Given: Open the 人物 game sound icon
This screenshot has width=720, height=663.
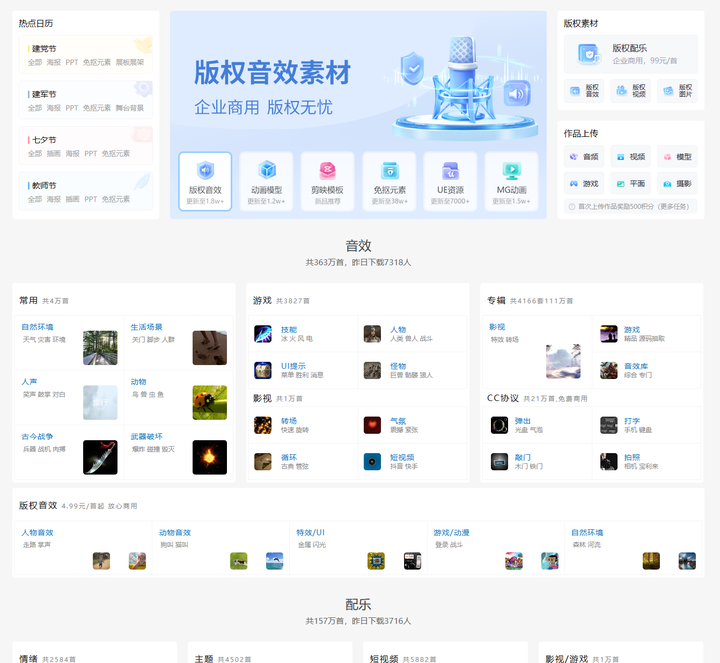Looking at the screenshot, I should [x=372, y=334].
